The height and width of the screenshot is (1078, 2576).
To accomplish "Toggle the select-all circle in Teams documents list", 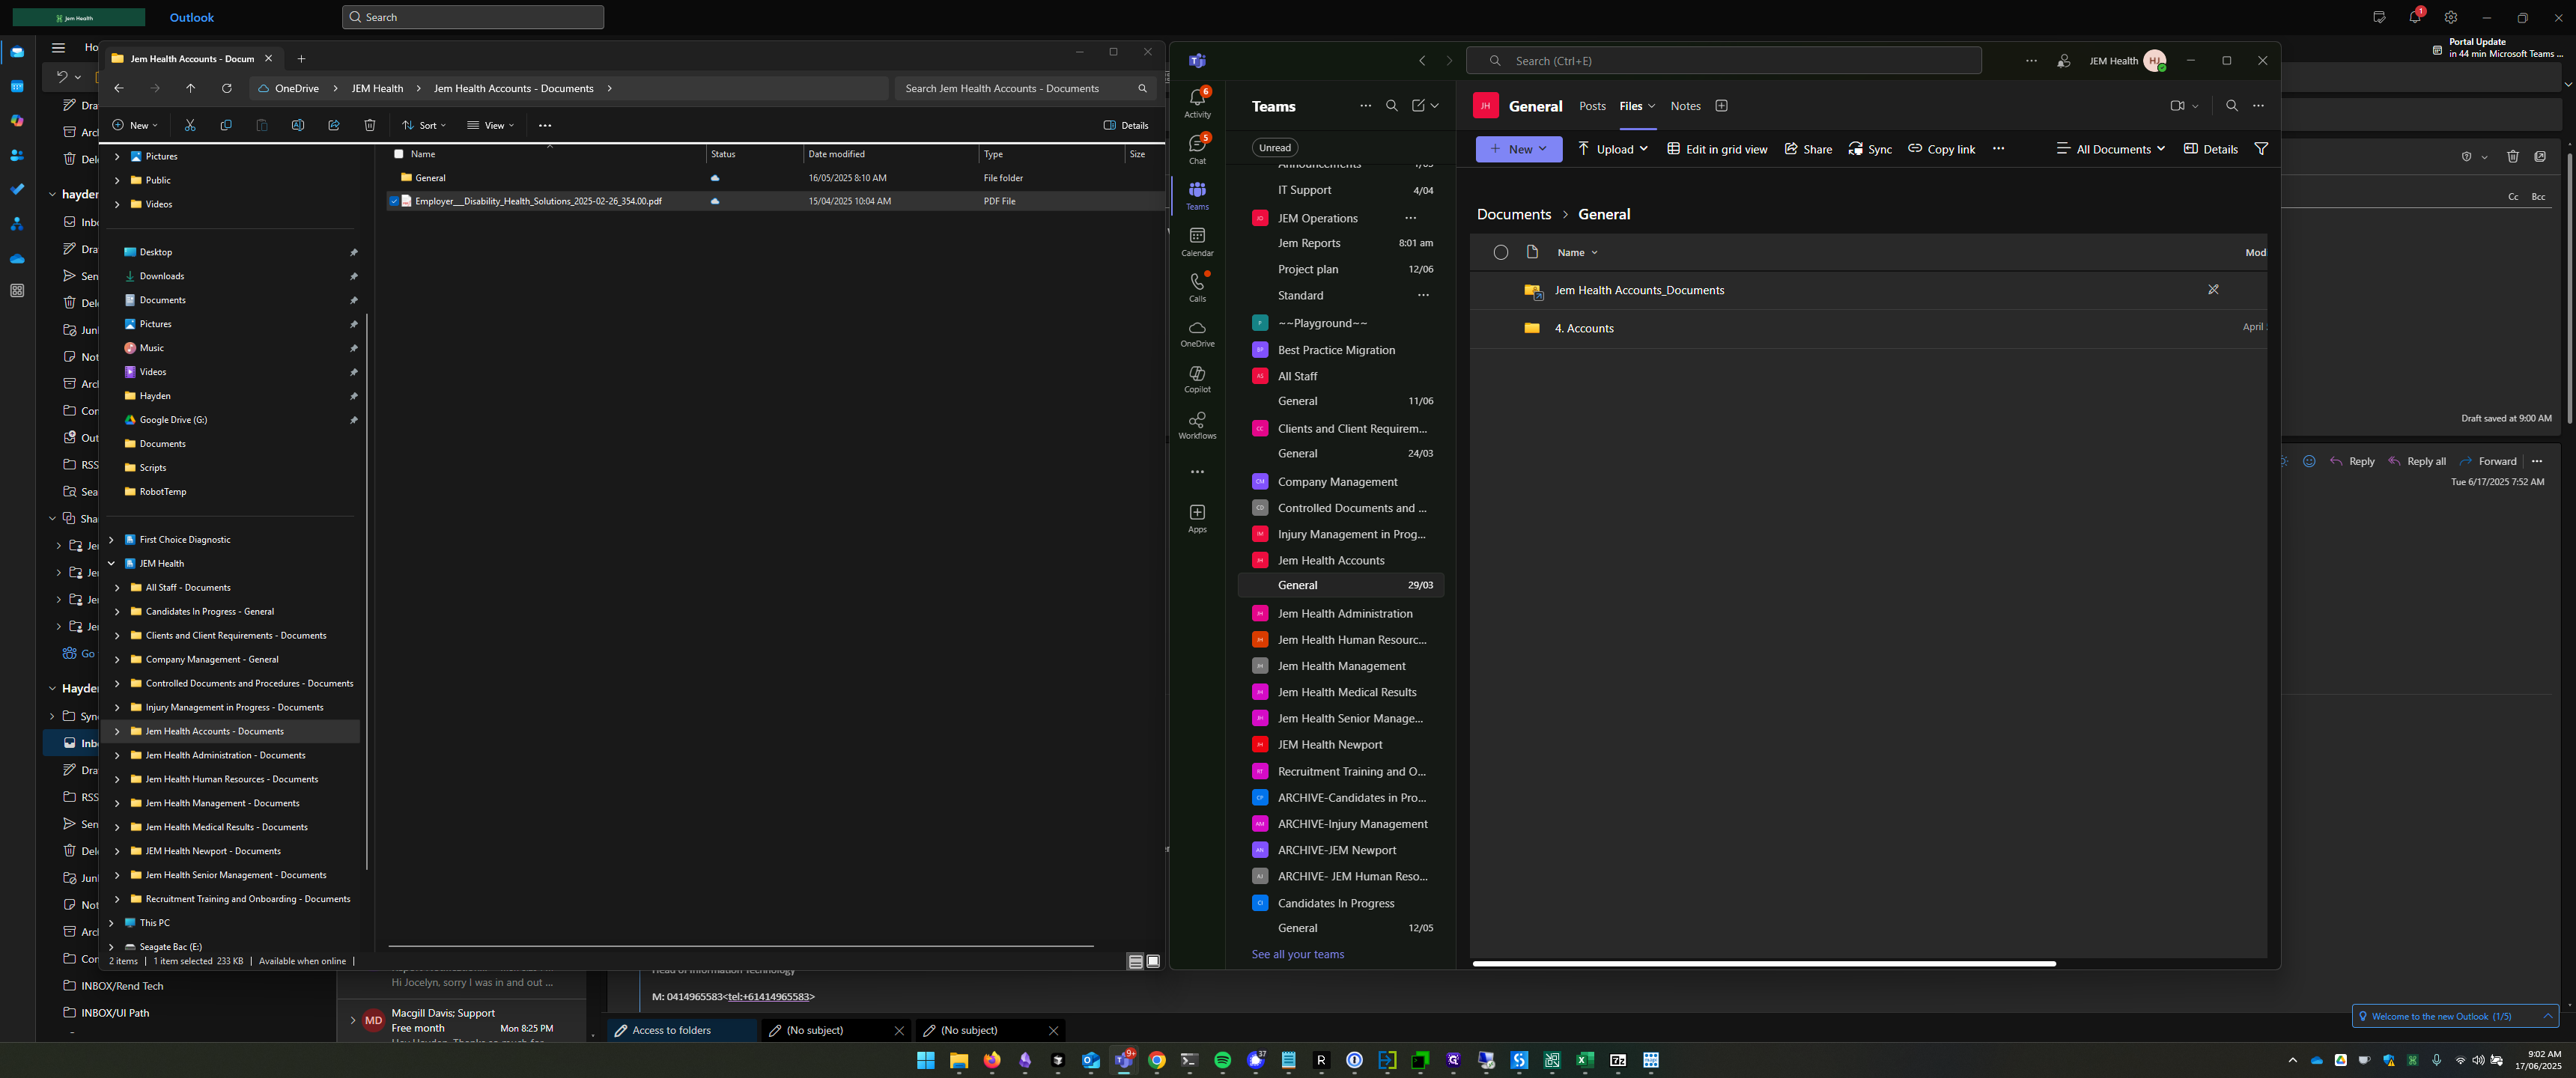I will [1500, 253].
